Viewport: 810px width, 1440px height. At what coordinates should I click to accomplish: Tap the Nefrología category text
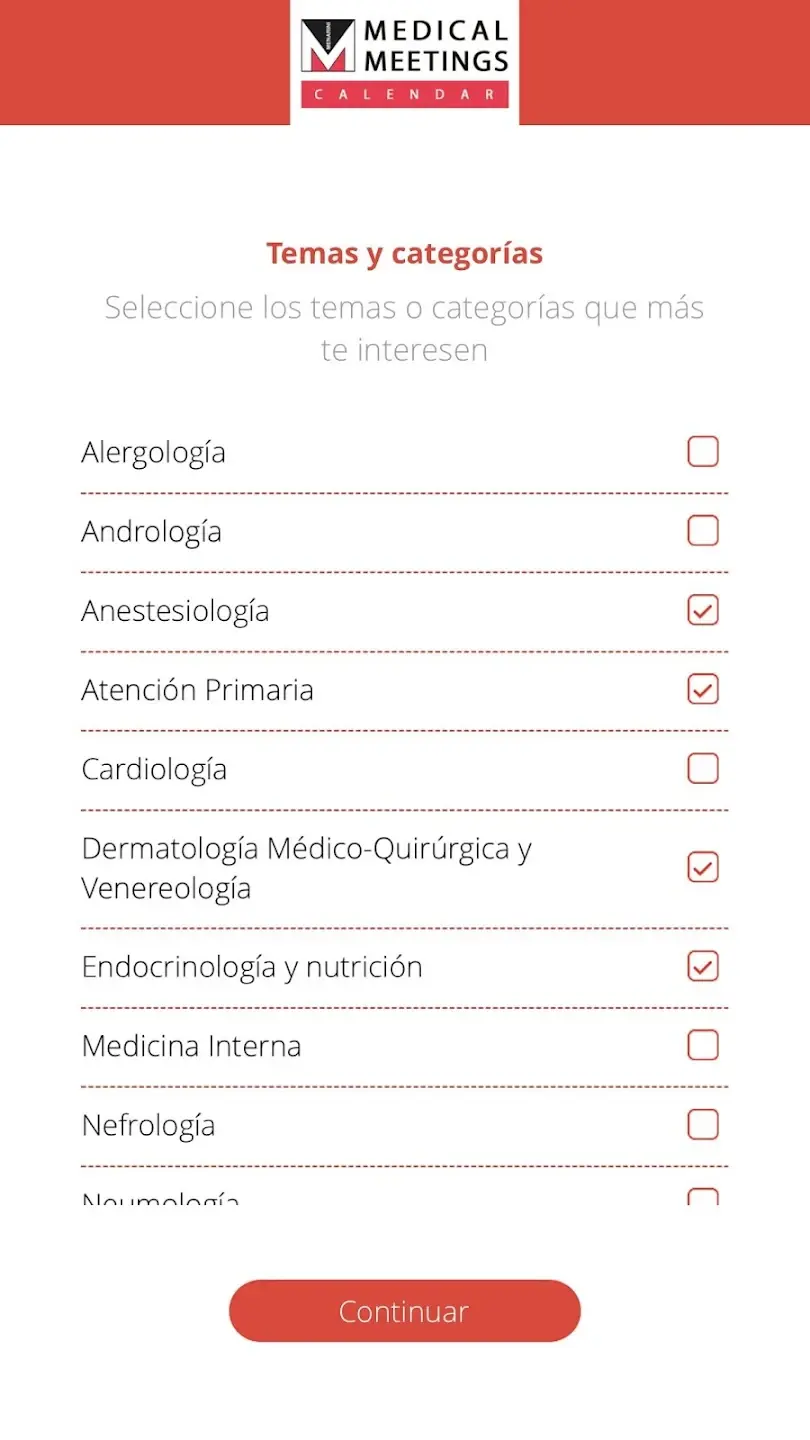pyautogui.click(x=148, y=1124)
